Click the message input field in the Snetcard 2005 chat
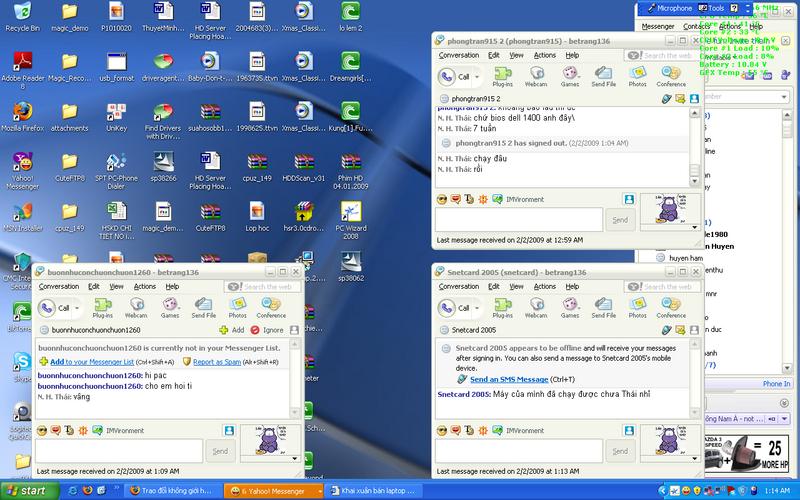The image size is (800, 500). [519, 450]
